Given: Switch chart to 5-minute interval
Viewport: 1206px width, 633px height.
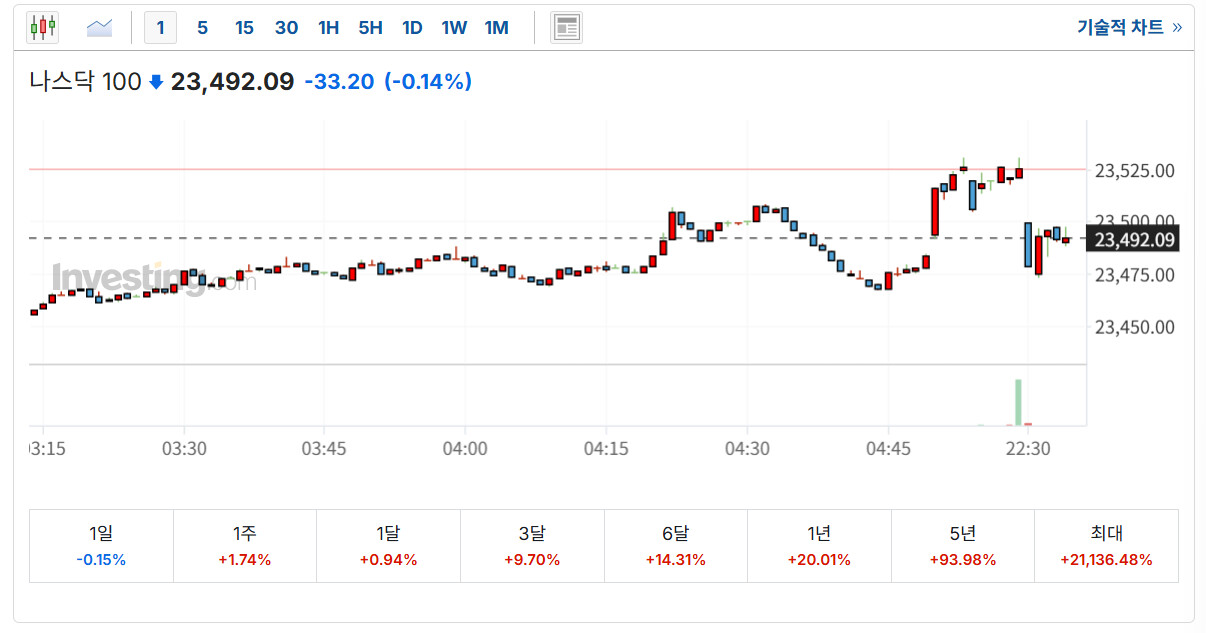Looking at the screenshot, I should [202, 28].
